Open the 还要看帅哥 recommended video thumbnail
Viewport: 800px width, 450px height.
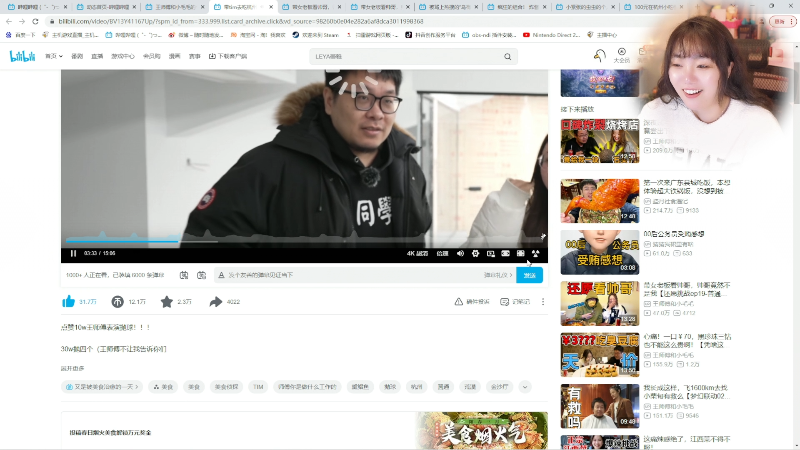click(599, 303)
